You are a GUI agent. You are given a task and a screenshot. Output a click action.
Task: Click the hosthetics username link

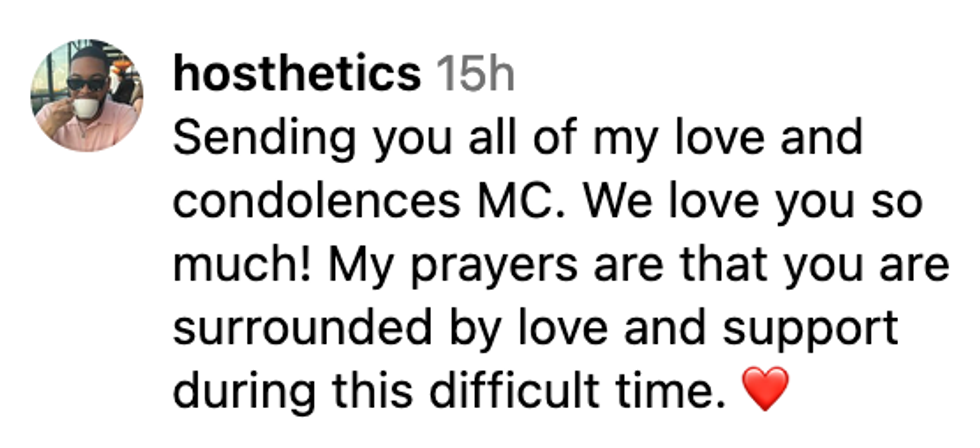point(296,74)
